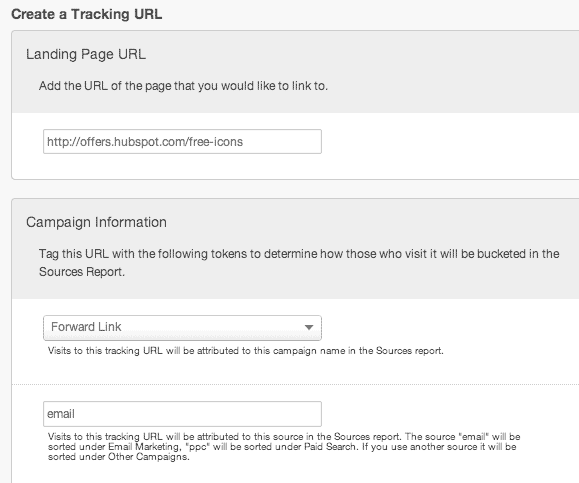Click the gray header of the Landing Page URL panel

[x=295, y=72]
